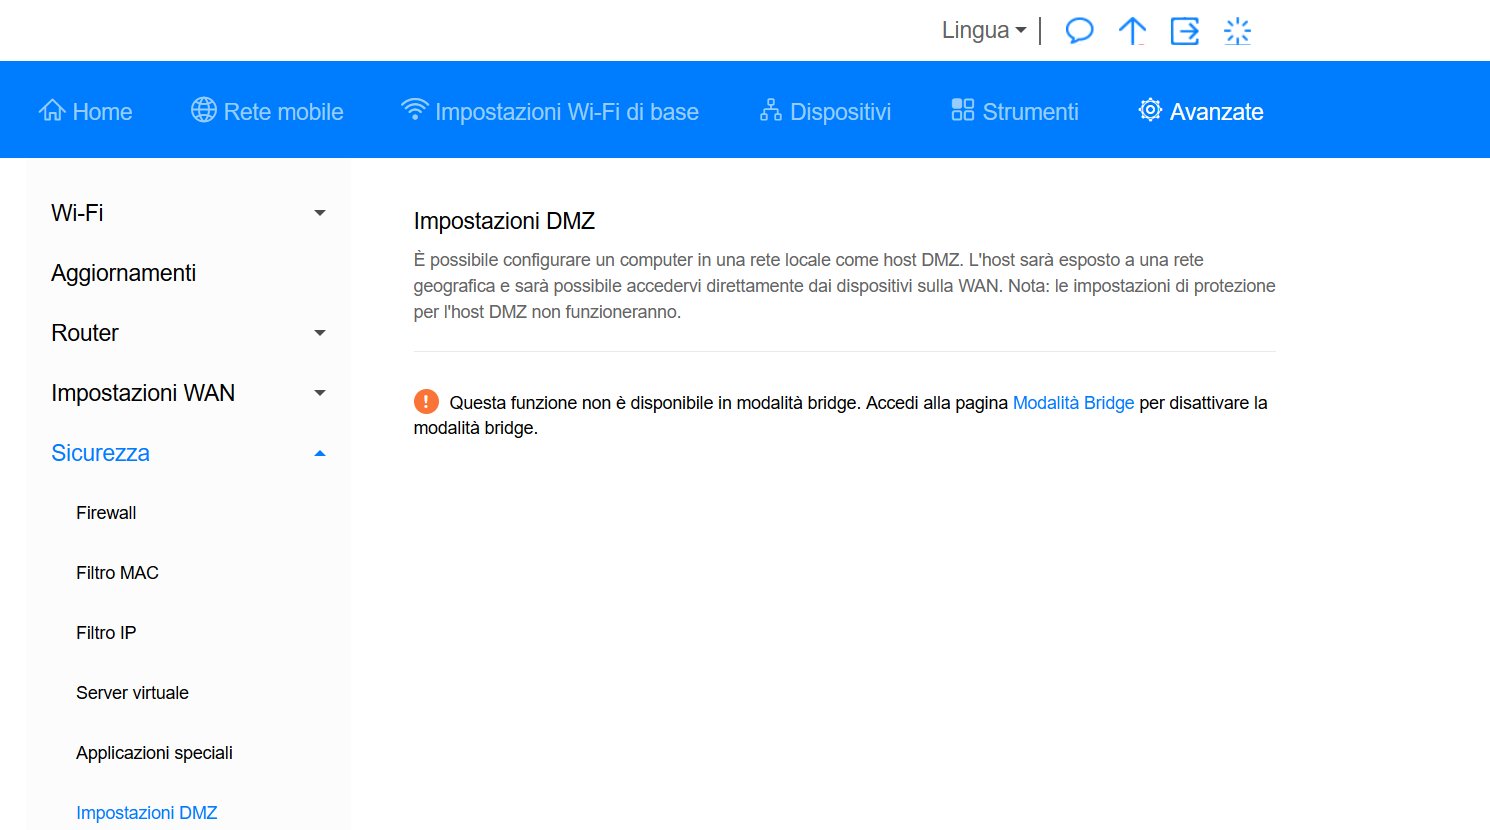Open Aggiornamenti in the sidebar
Screen dimensions: 1490x830
click(123, 273)
